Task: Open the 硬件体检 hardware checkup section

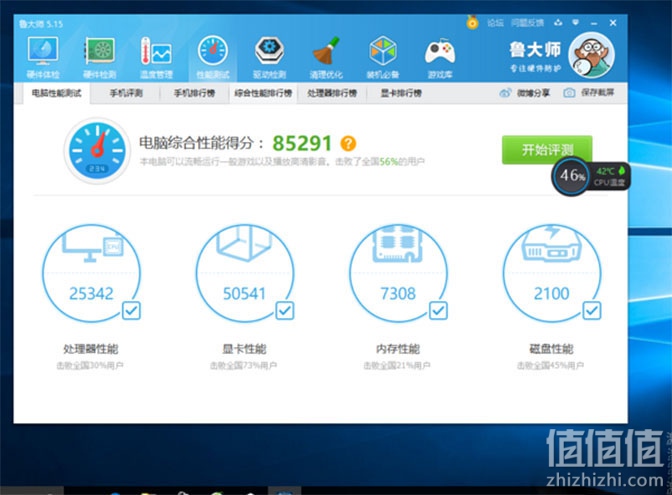Action: tap(43, 58)
